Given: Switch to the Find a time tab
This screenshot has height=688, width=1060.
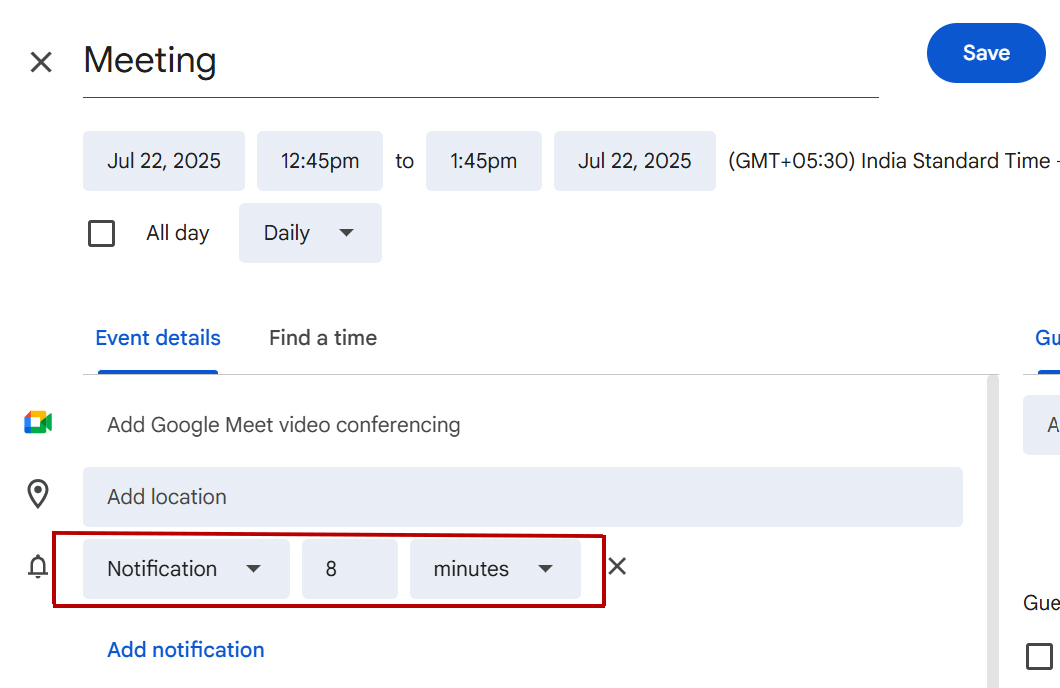Looking at the screenshot, I should (x=322, y=338).
